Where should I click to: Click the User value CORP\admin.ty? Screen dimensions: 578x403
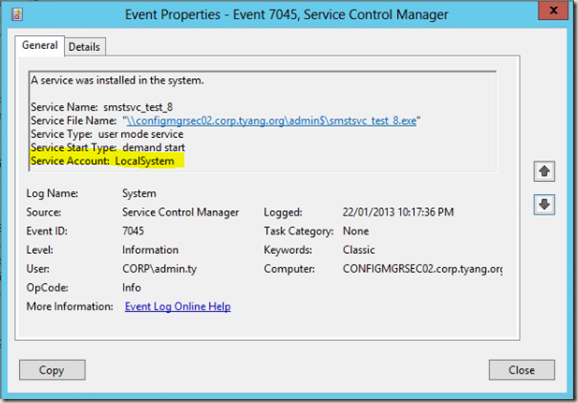click(160, 269)
